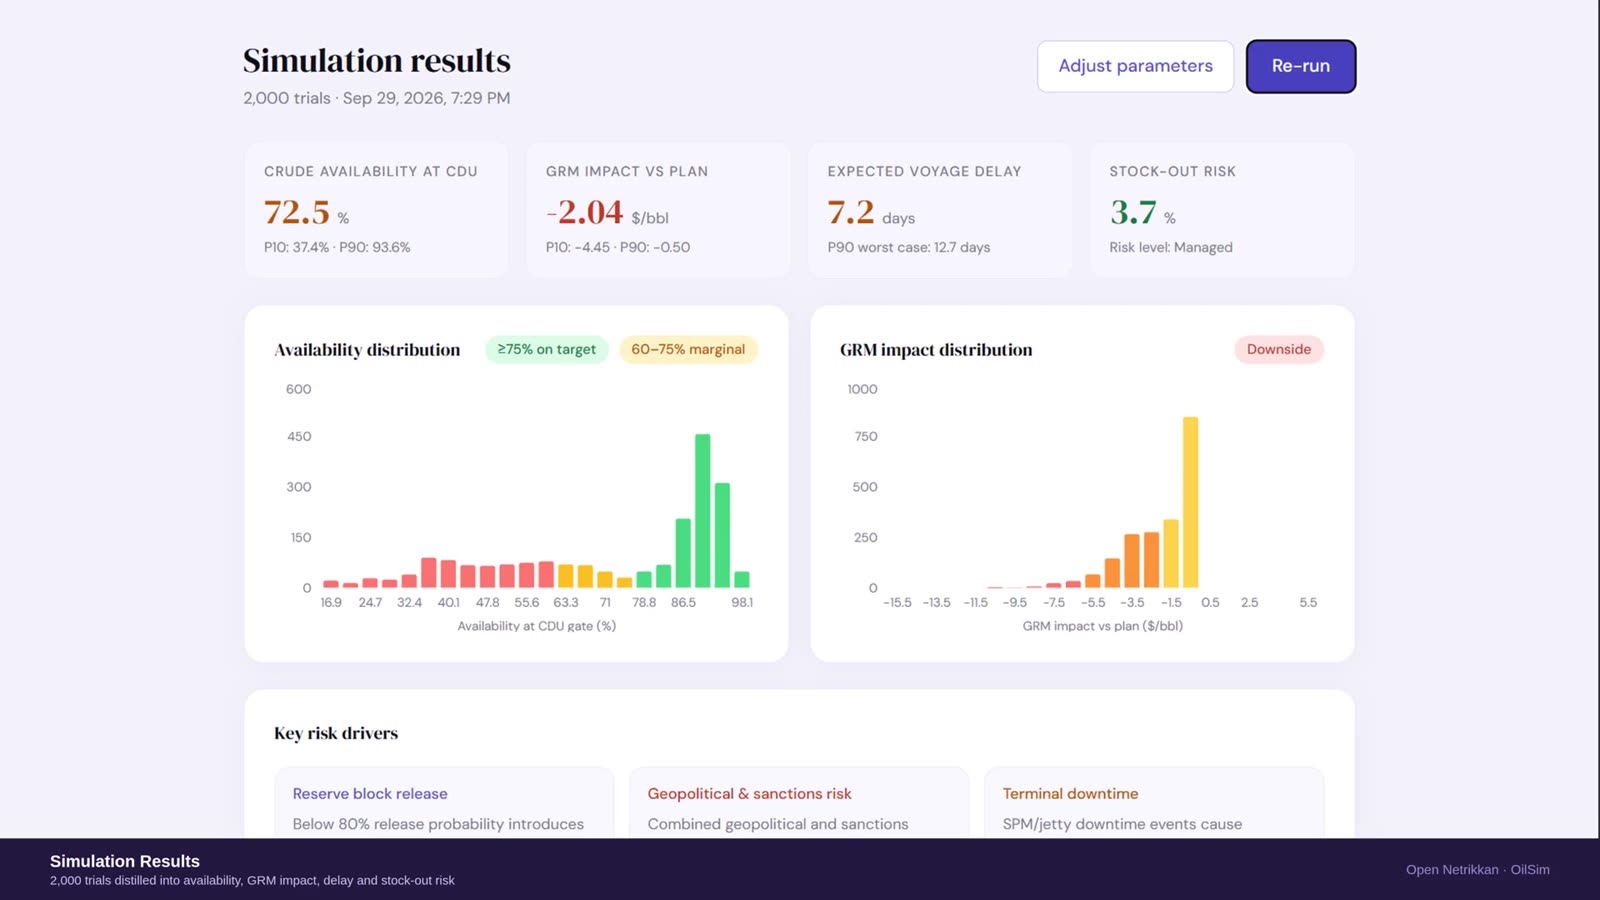Viewport: 1600px width, 900px height.
Task: Click the Stock-Out Risk card
Action: tap(1222, 209)
